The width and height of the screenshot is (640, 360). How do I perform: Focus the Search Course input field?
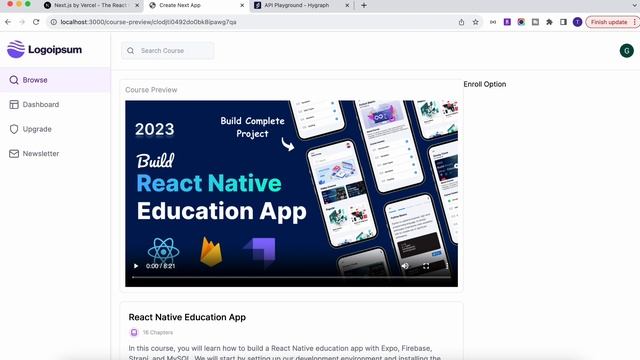(168, 51)
